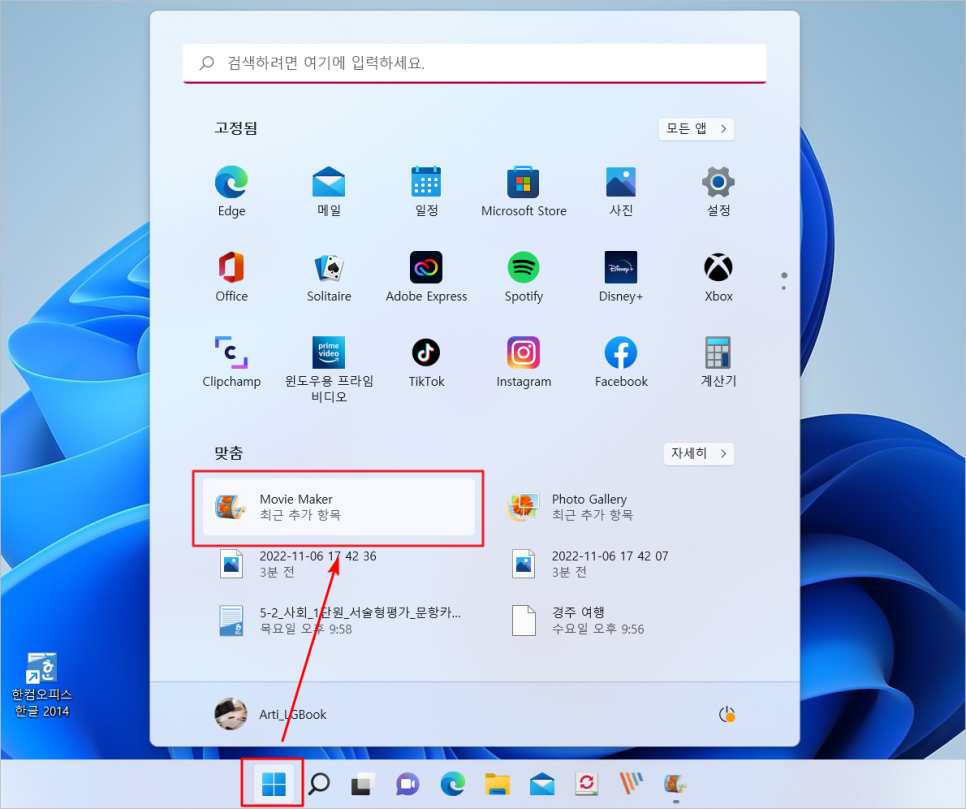Show more recommendations with 자세히 button
966x809 pixels.
click(x=699, y=453)
